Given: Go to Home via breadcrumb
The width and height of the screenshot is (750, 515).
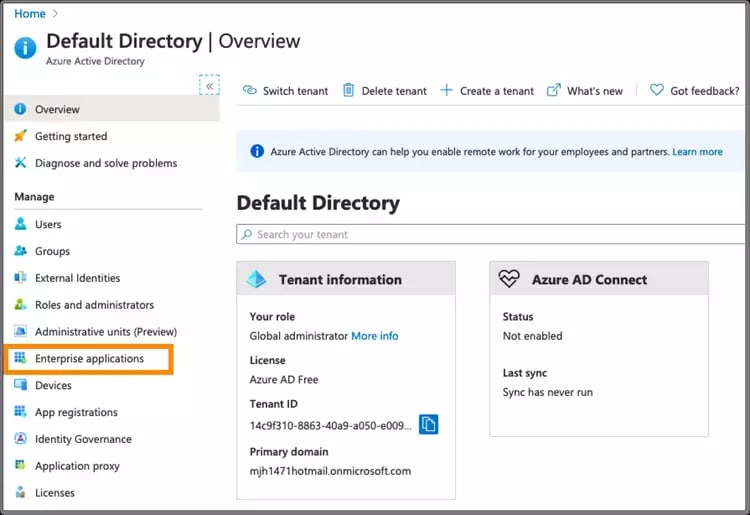Looking at the screenshot, I should click(30, 13).
